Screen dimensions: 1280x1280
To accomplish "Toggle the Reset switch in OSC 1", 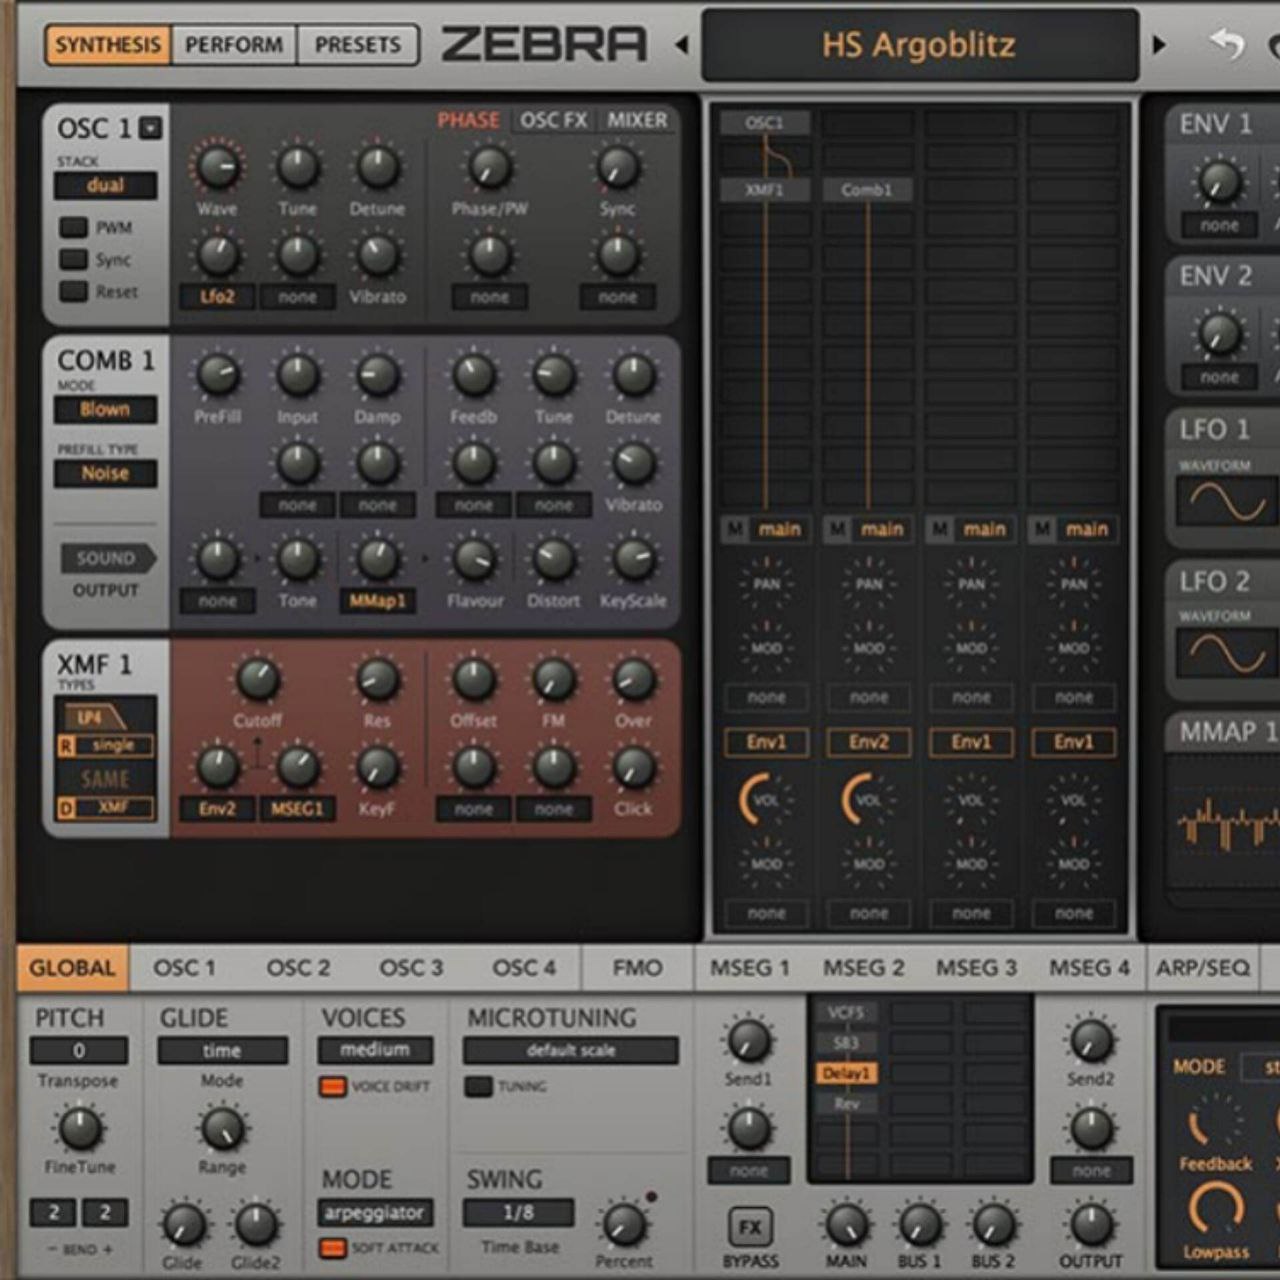I will (74, 291).
